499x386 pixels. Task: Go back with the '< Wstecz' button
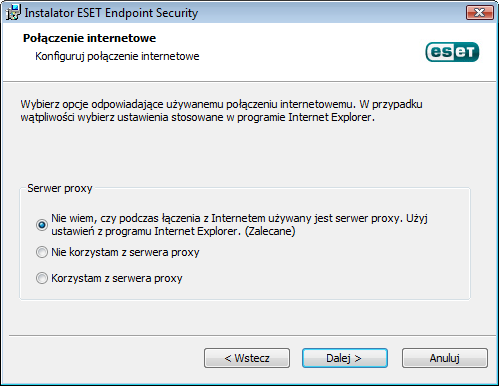click(x=247, y=358)
